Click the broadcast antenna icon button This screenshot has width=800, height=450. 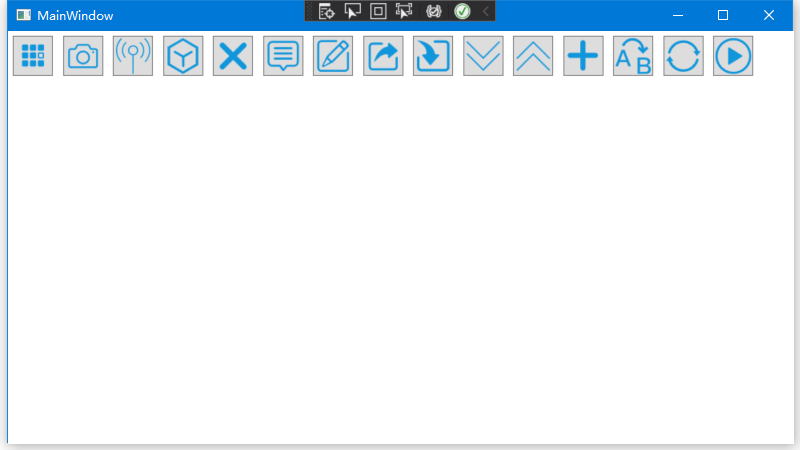point(133,56)
